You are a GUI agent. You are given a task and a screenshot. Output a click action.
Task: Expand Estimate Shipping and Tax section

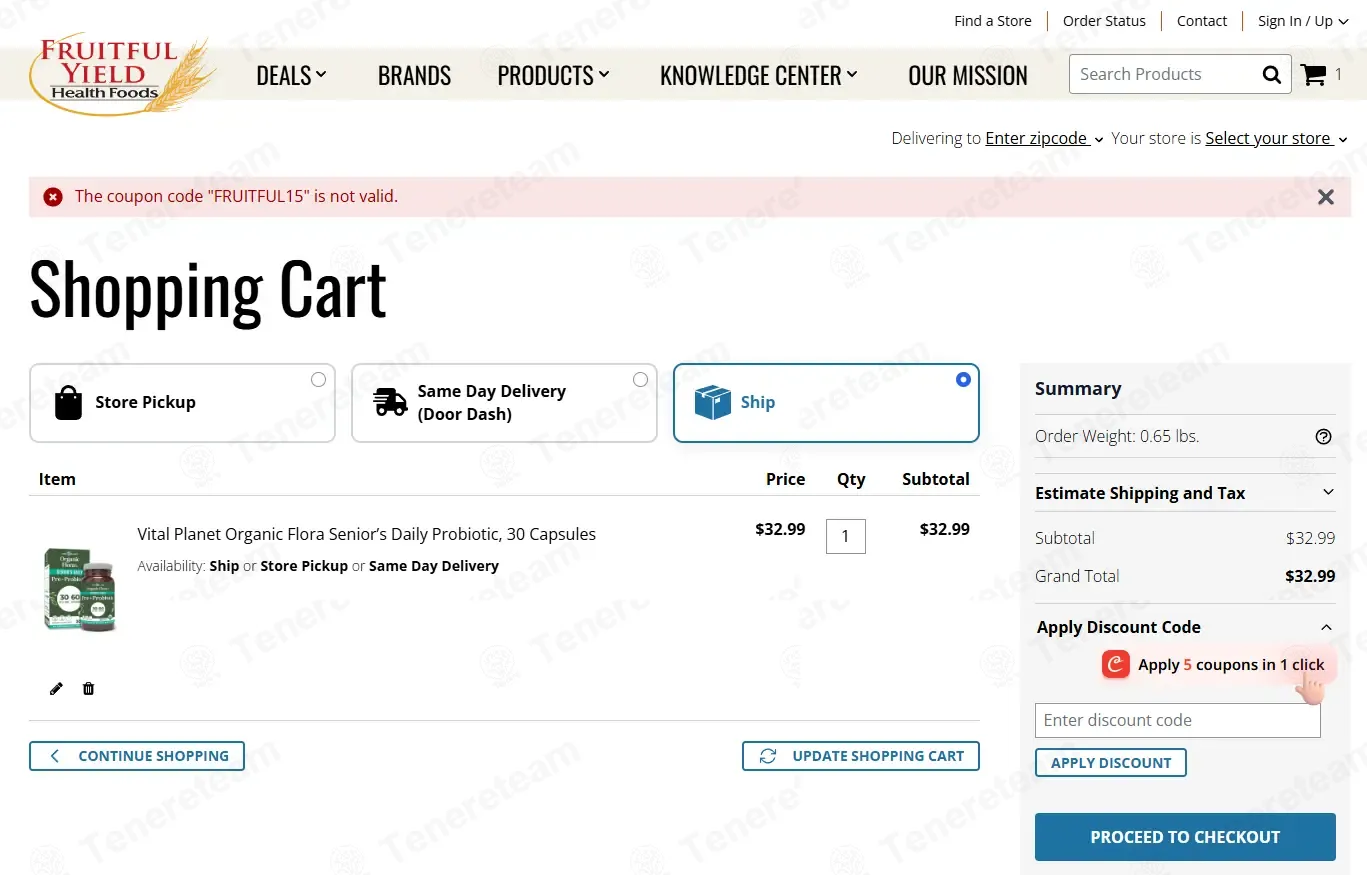click(x=1185, y=493)
